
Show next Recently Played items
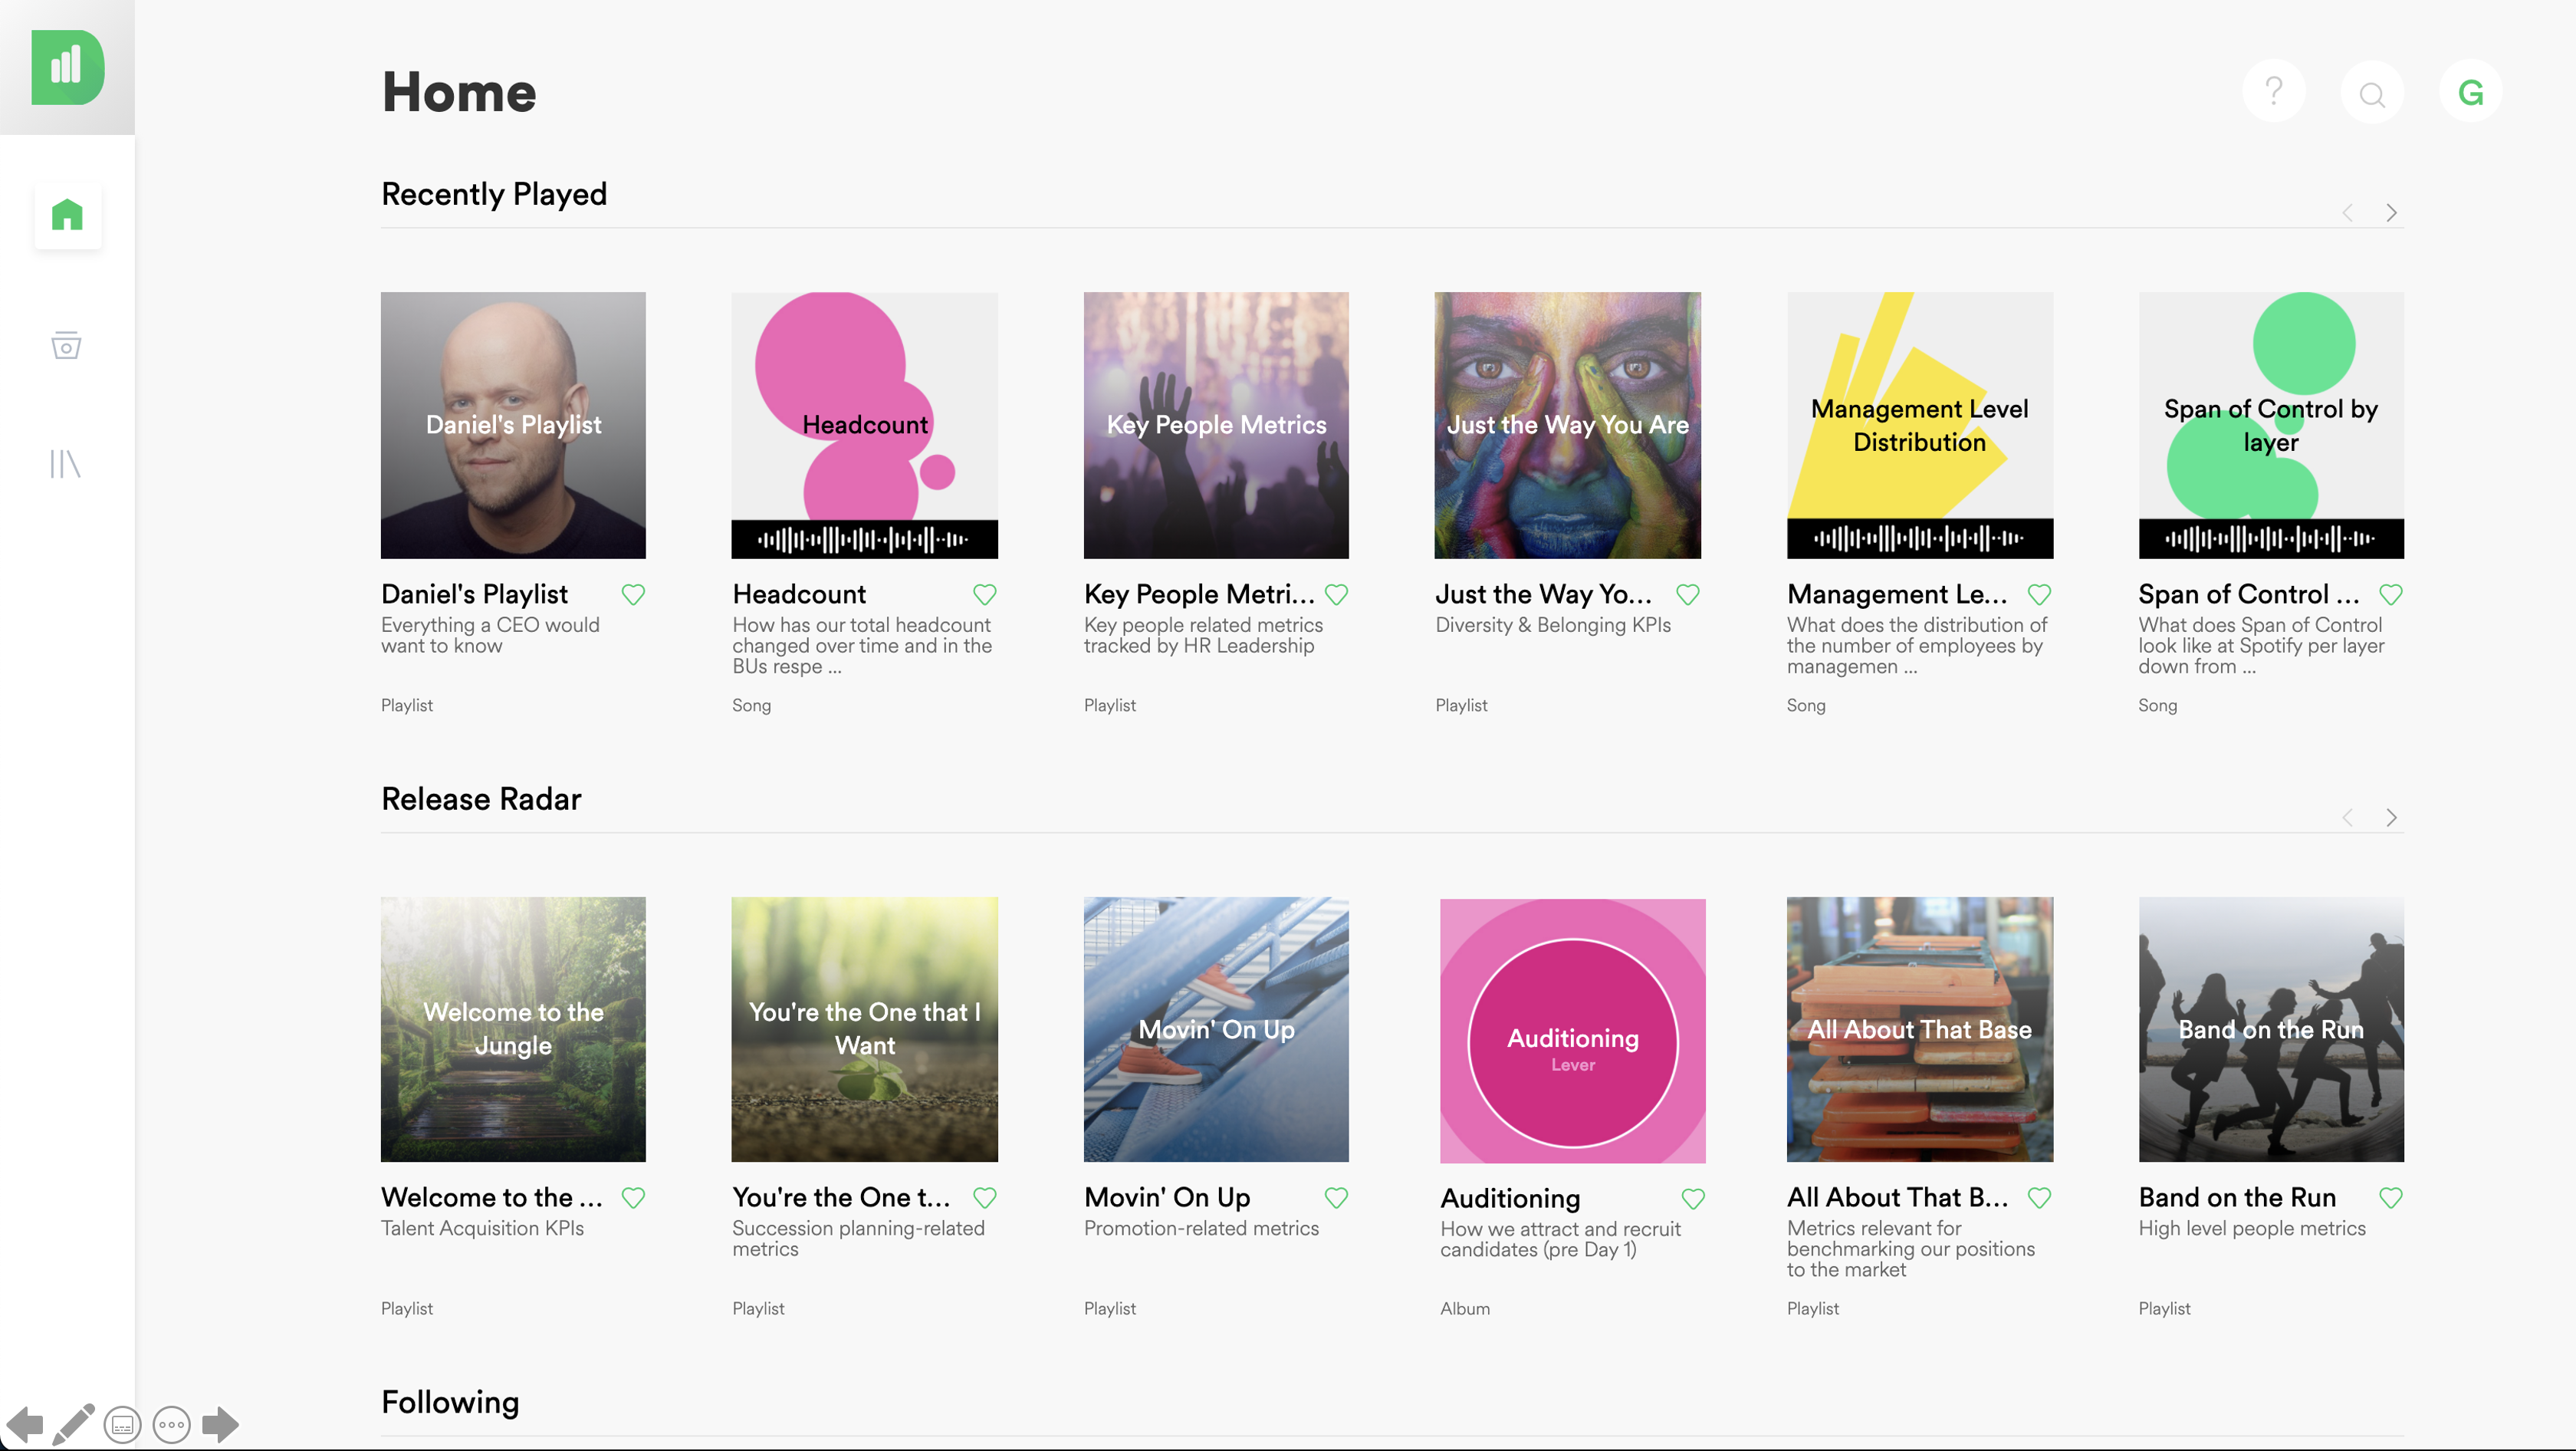click(x=2391, y=213)
